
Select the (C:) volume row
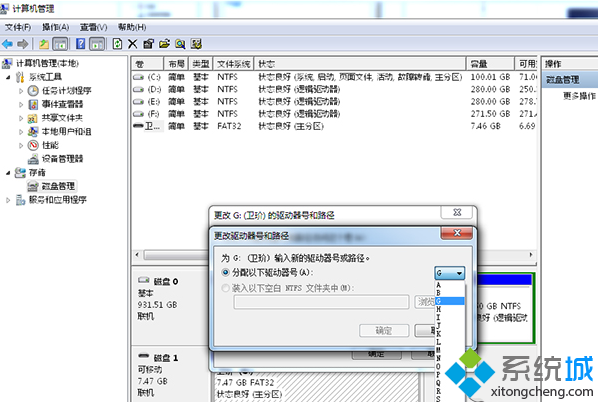pyautogui.click(x=334, y=77)
